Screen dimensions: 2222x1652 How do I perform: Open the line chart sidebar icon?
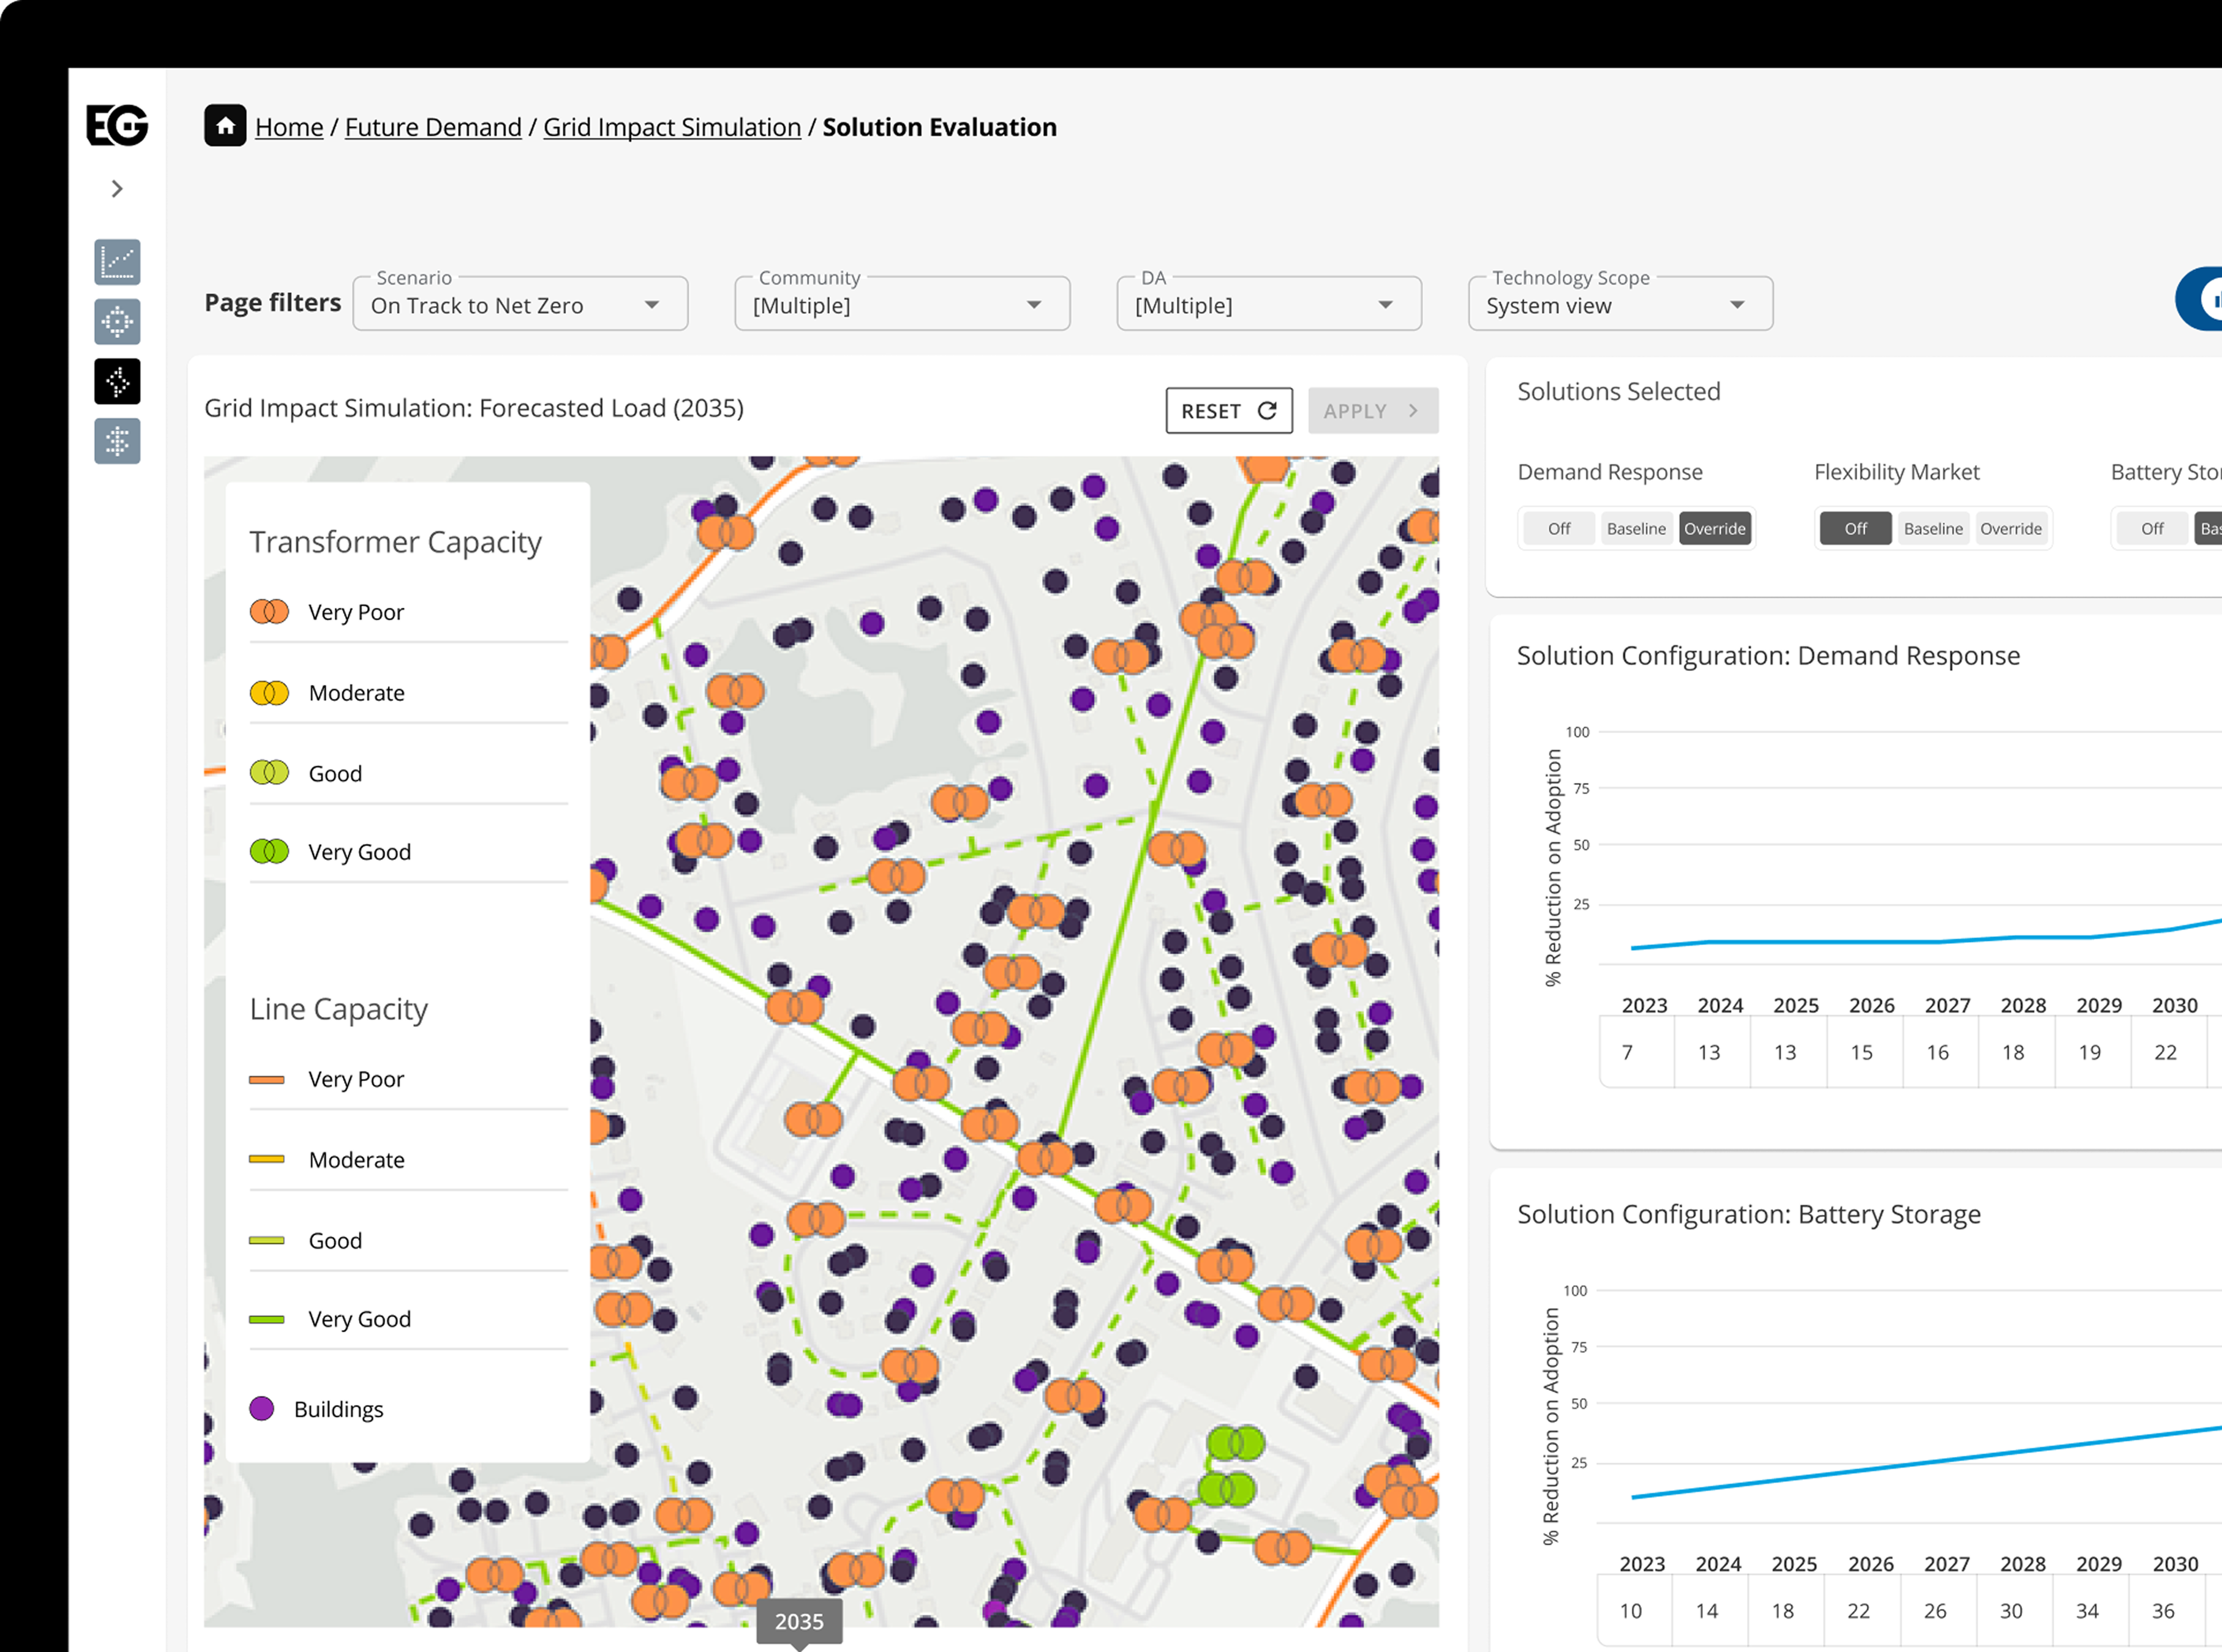(x=117, y=262)
